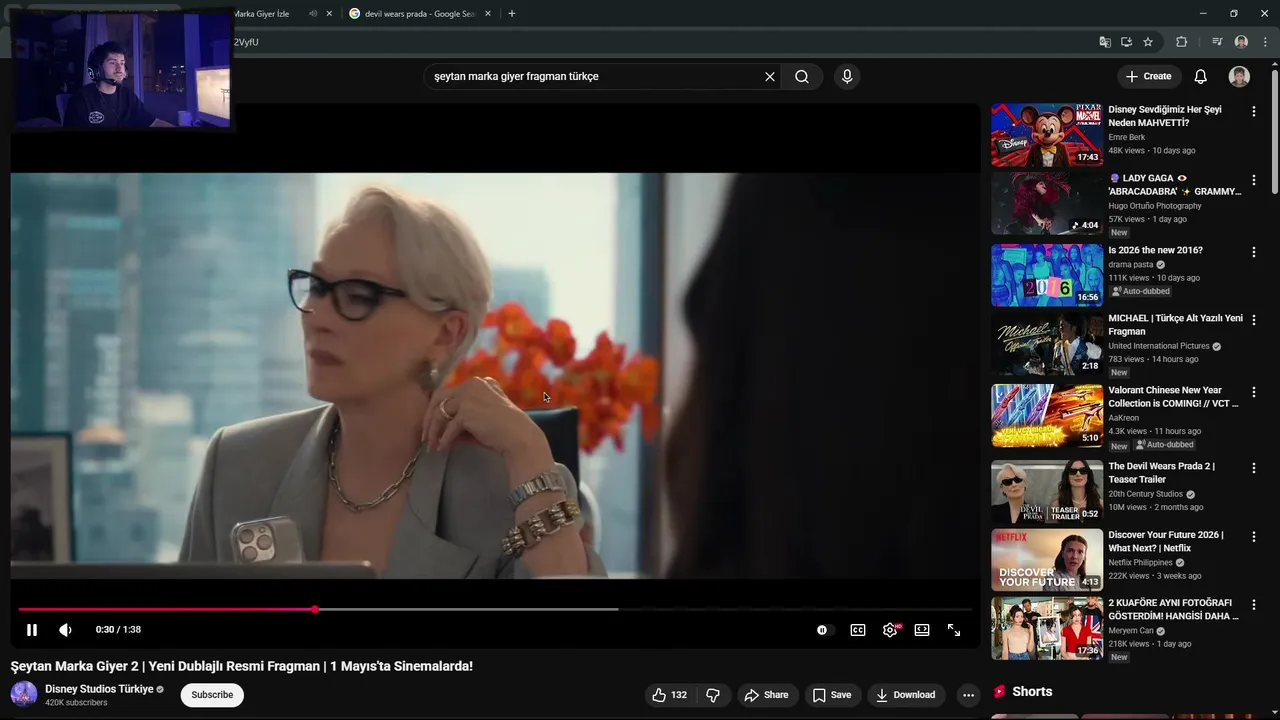Clear the search query with X
1280x720 pixels.
(x=770, y=77)
